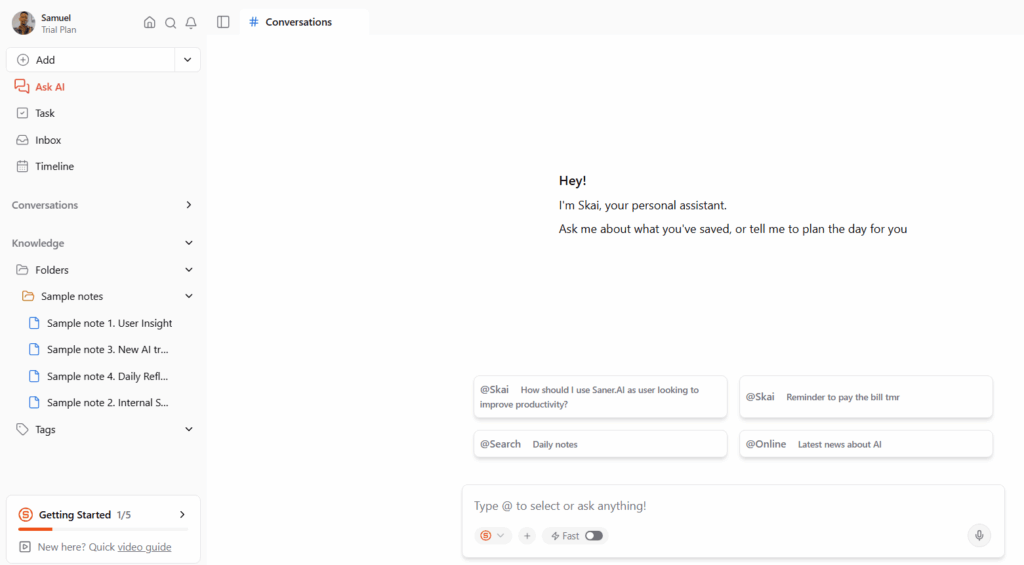Click the Latest news about AI suggestion
The height and width of the screenshot is (565, 1024).
click(865, 444)
